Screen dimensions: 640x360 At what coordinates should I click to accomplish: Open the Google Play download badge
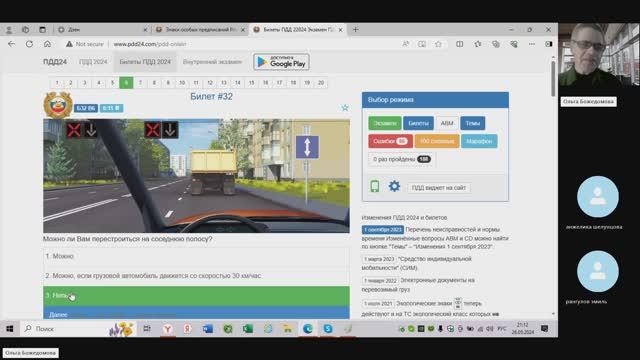click(281, 62)
